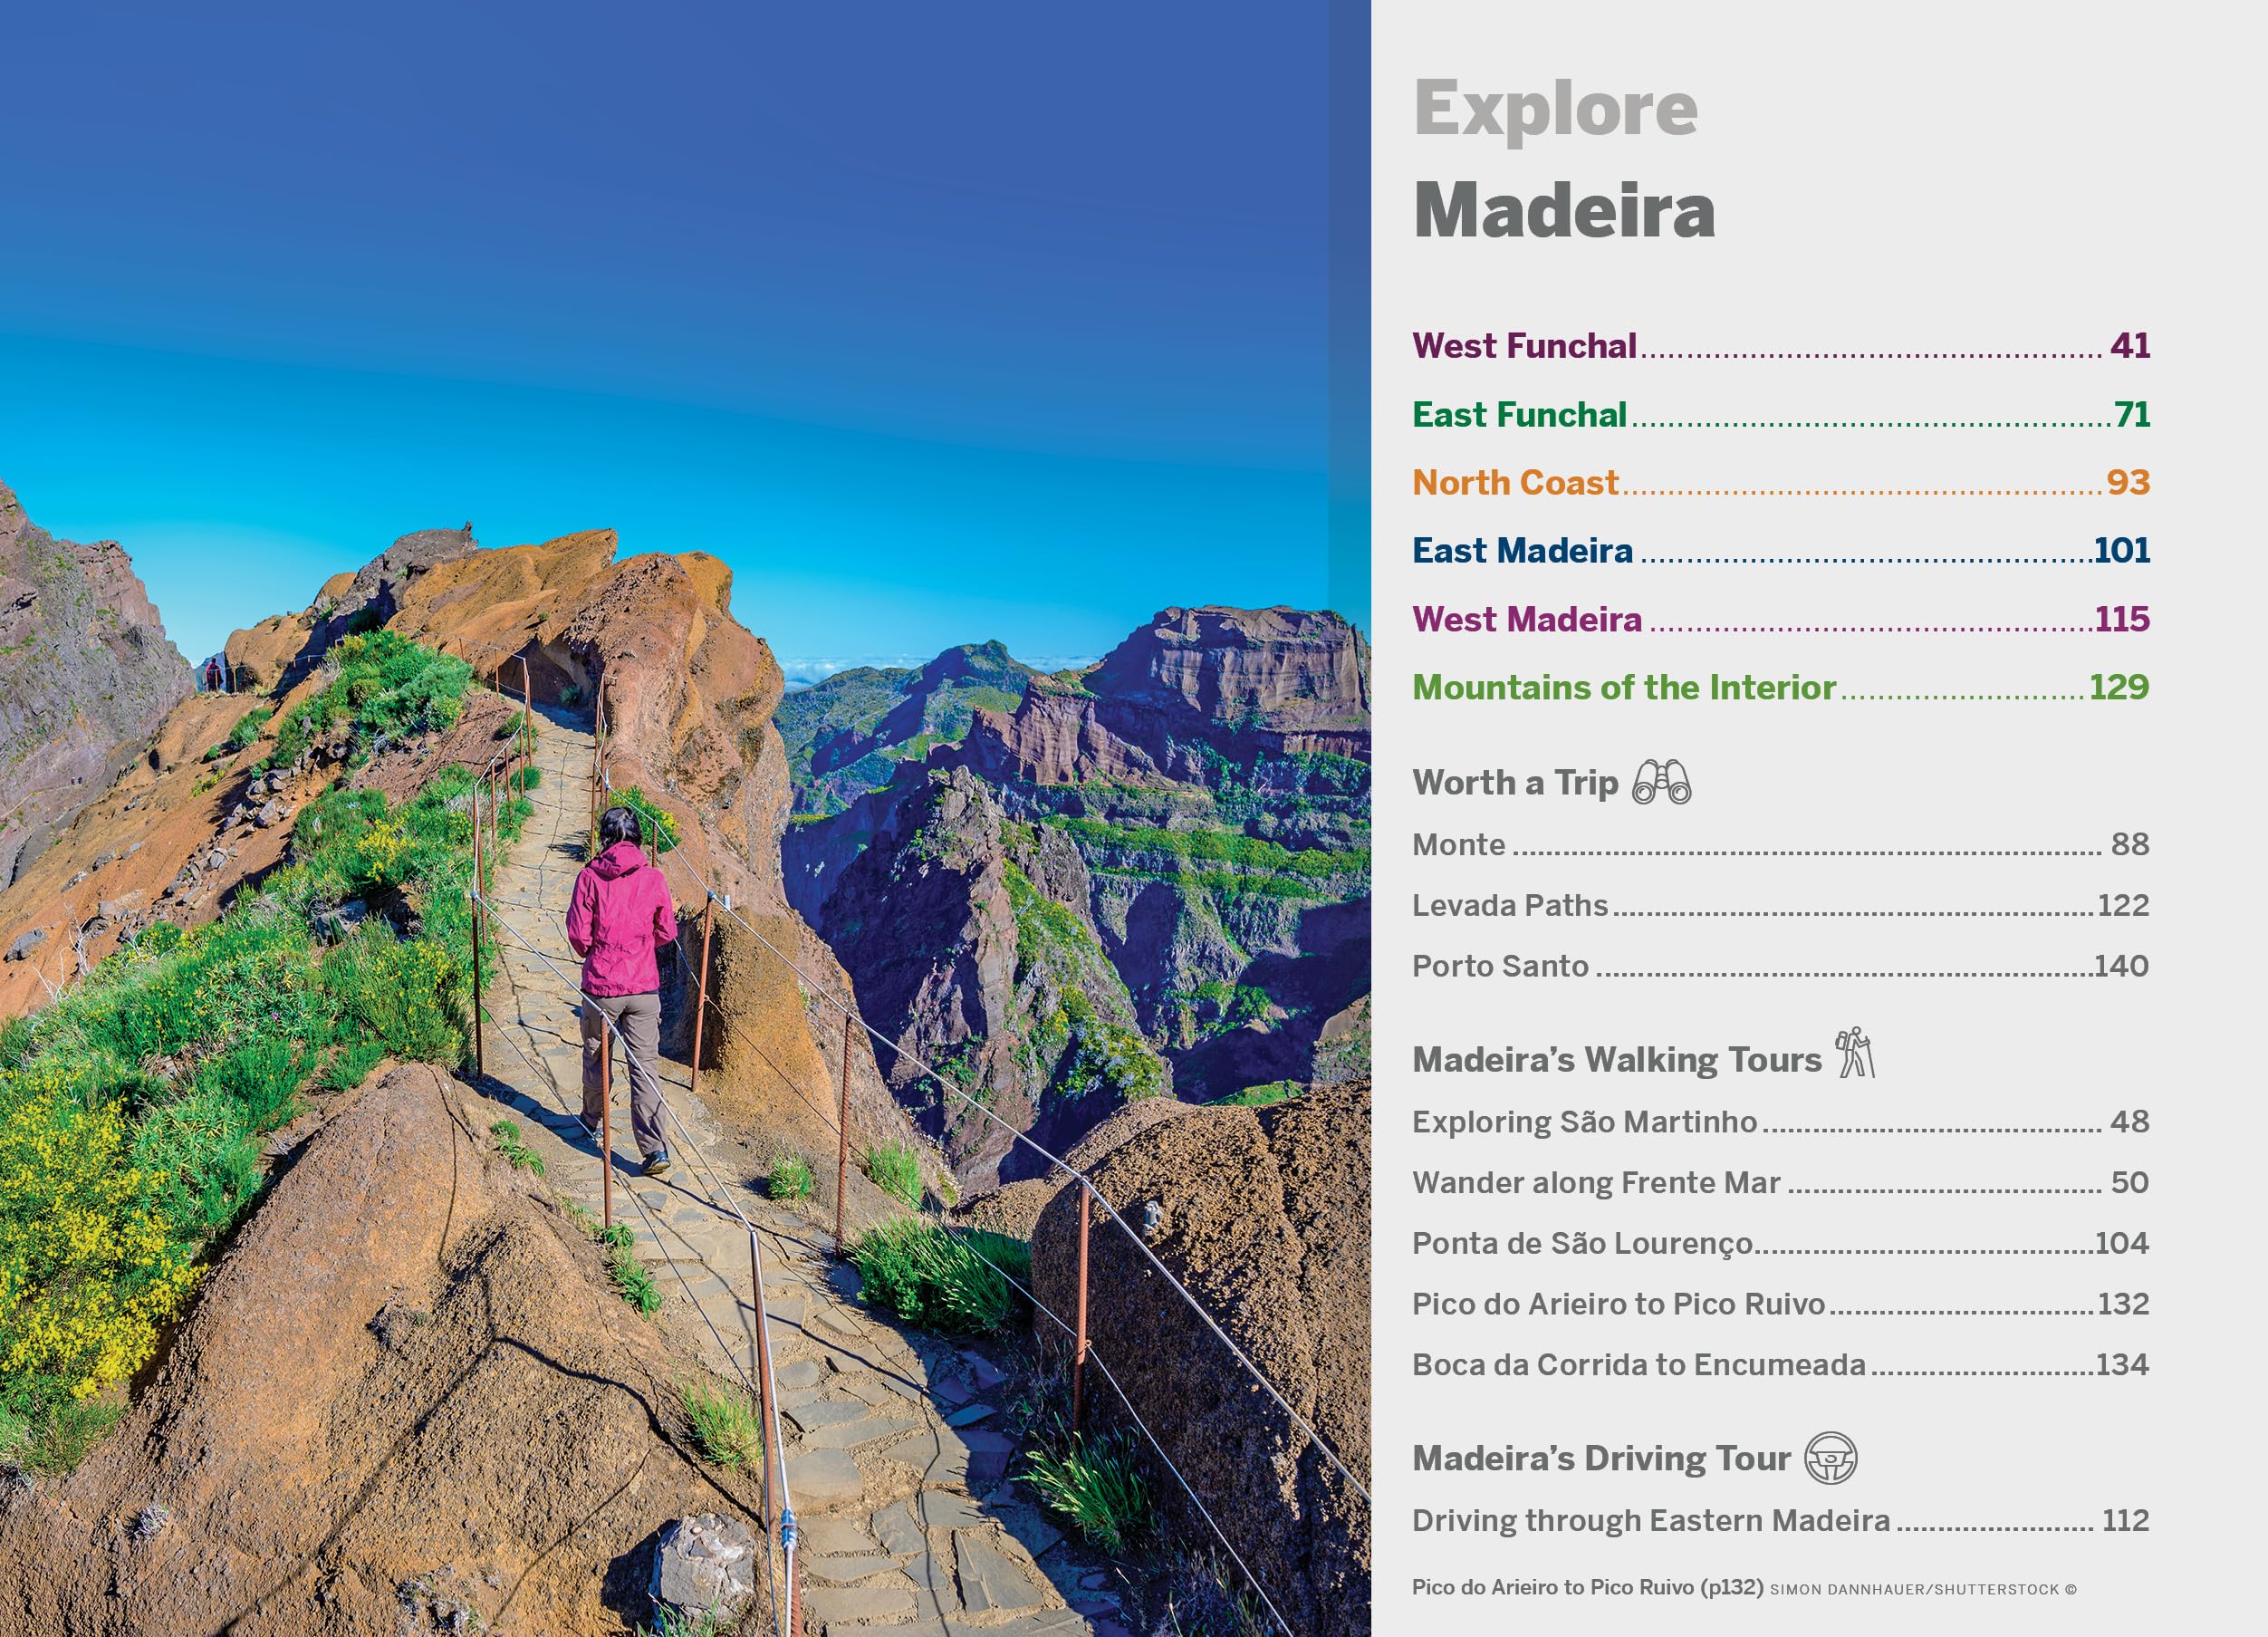Open the West Funchal chapter entry
The height and width of the screenshot is (1637, 2268).
click(x=1780, y=346)
